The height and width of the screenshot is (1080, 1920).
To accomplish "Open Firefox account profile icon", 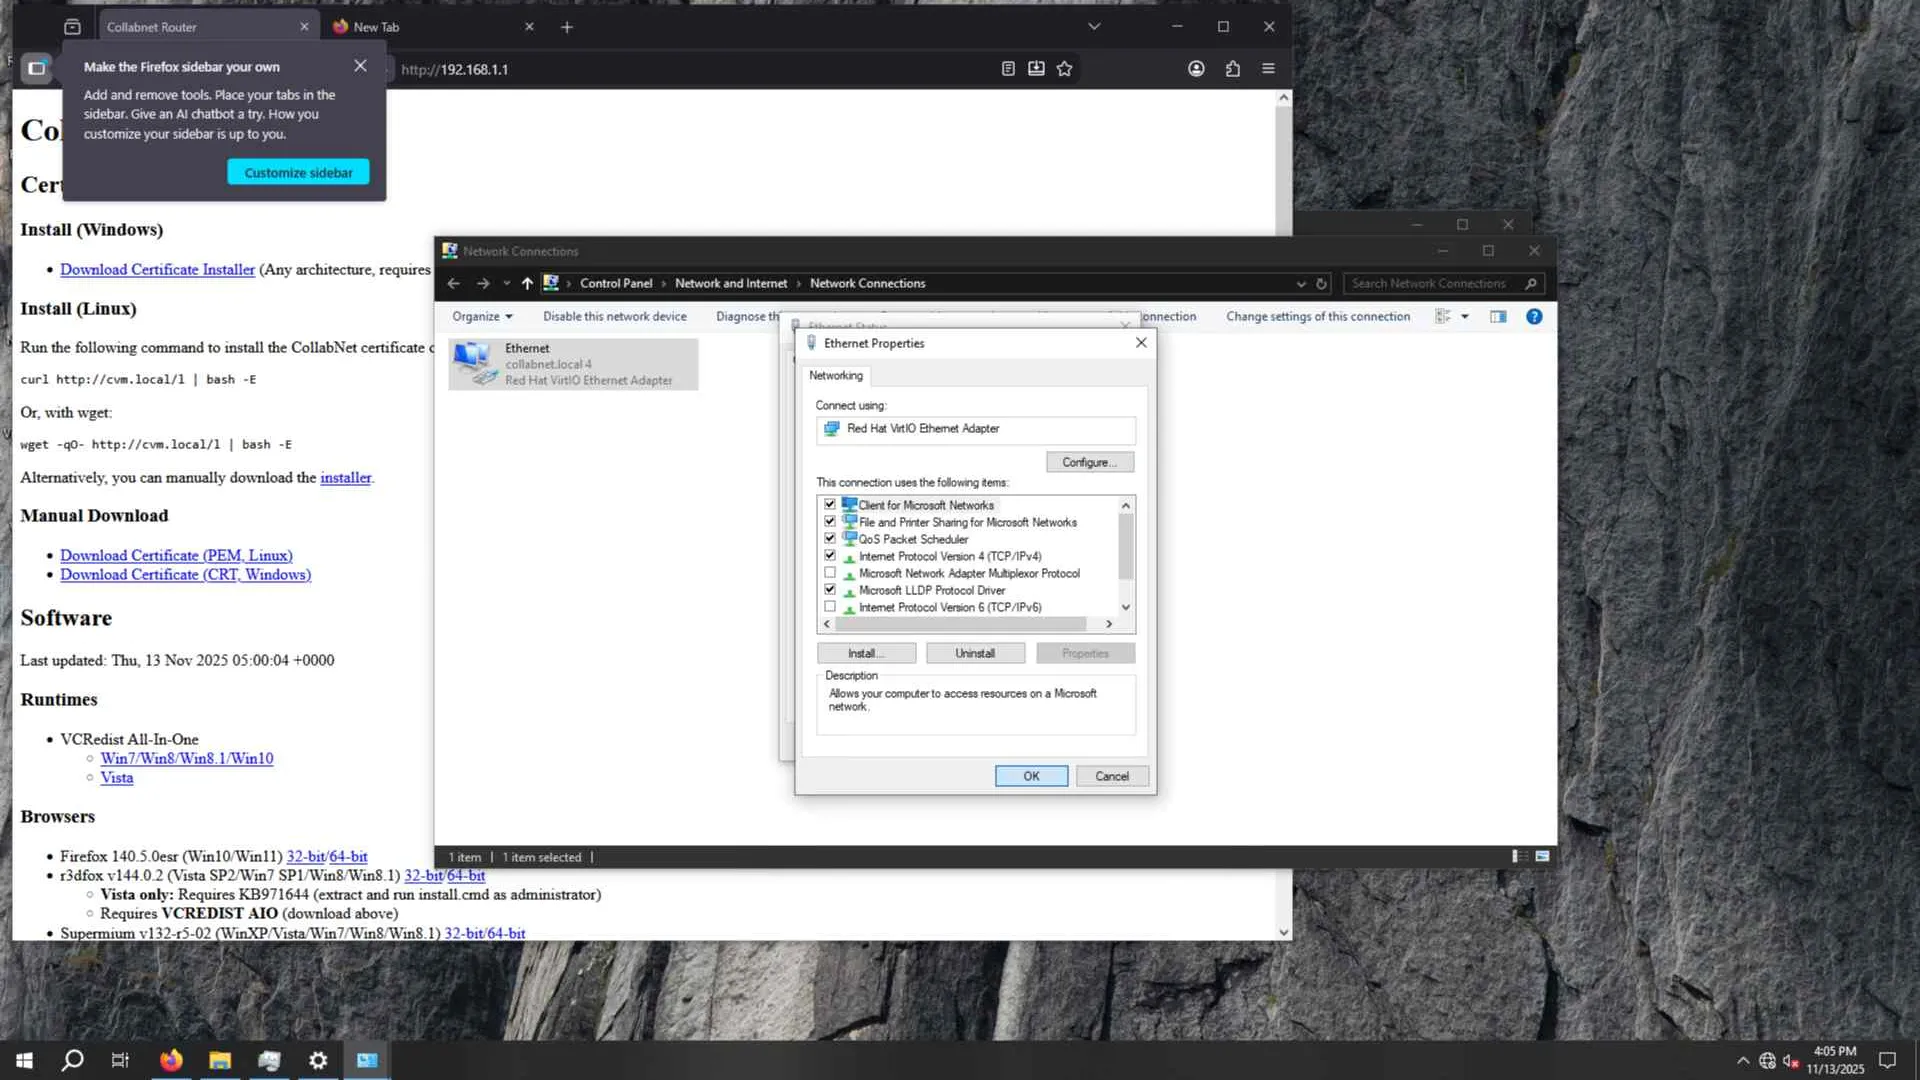I will coord(1196,69).
